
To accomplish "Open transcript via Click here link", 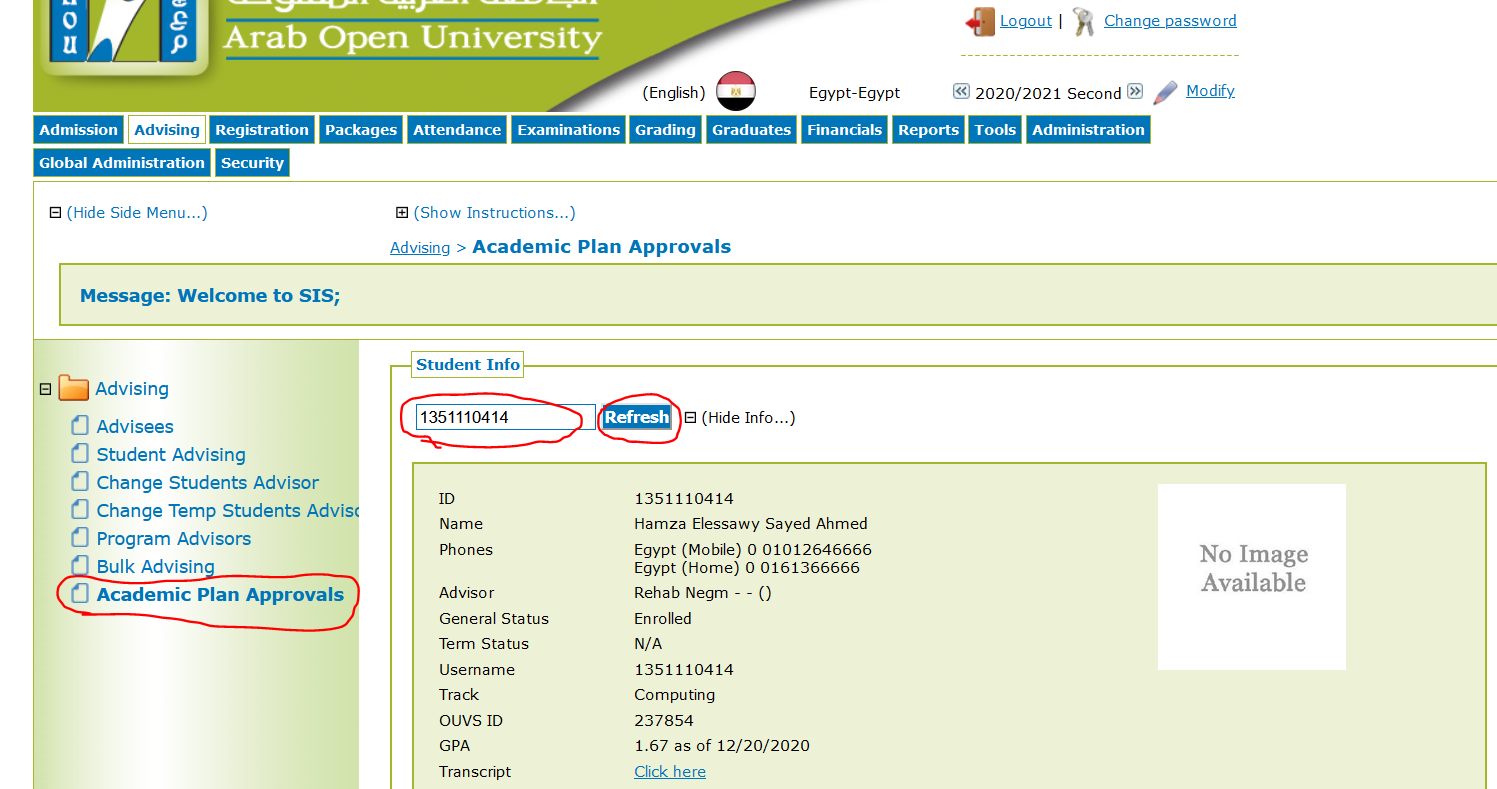I will (x=670, y=772).
